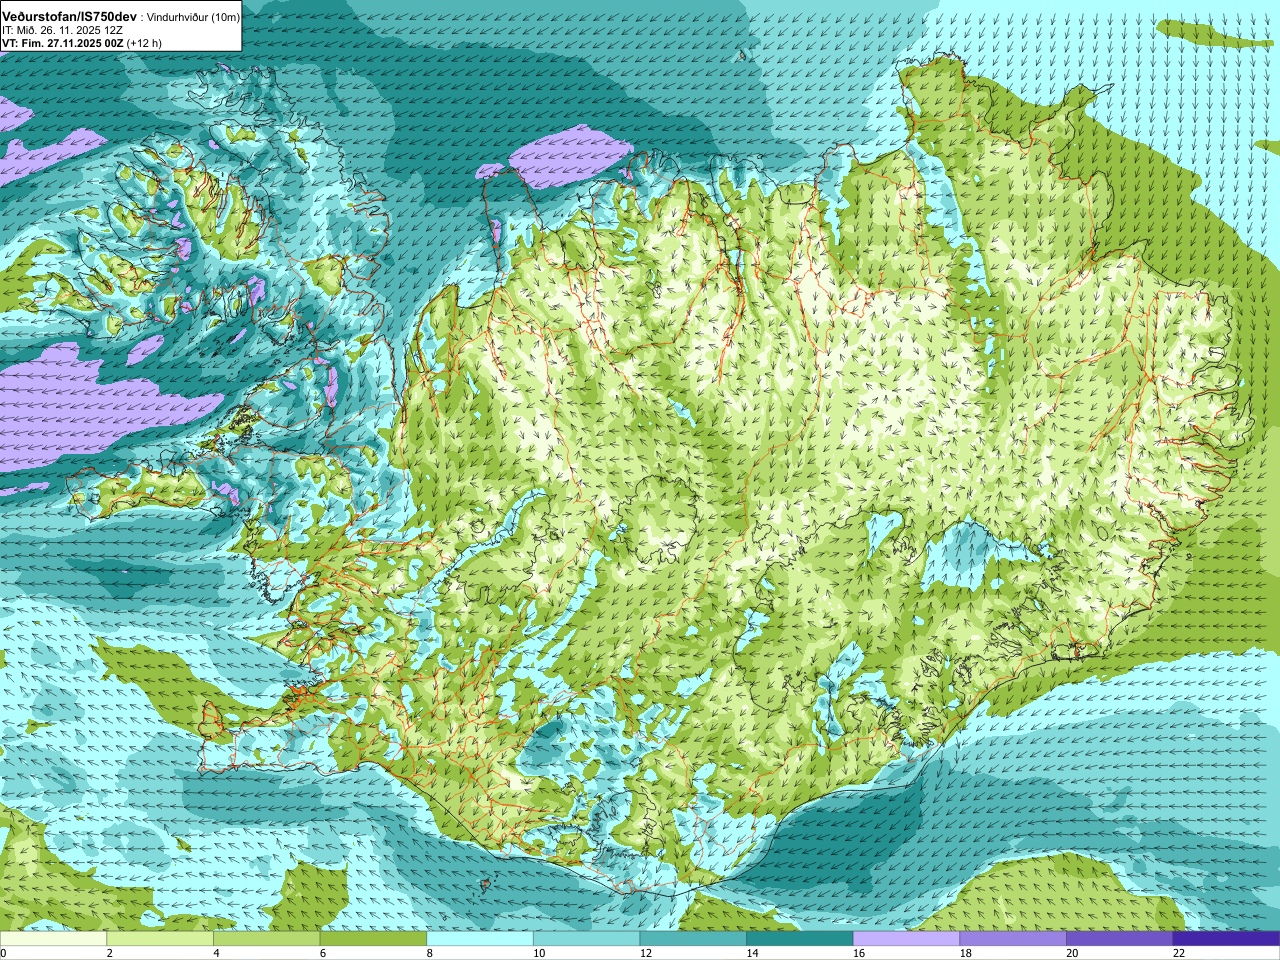This screenshot has width=1280, height=960.
Task: Click the legend tick label '20'
Action: tap(1073, 953)
